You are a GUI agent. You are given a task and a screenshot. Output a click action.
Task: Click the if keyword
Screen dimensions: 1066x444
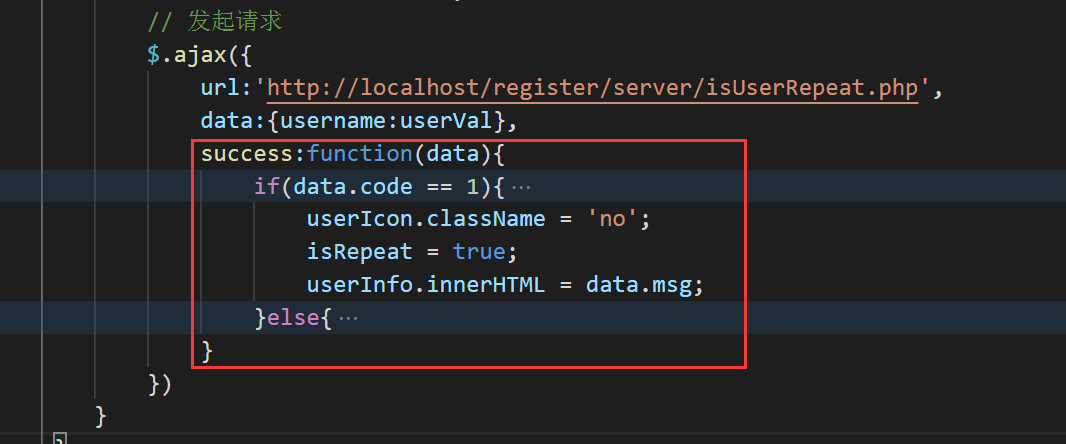265,187
